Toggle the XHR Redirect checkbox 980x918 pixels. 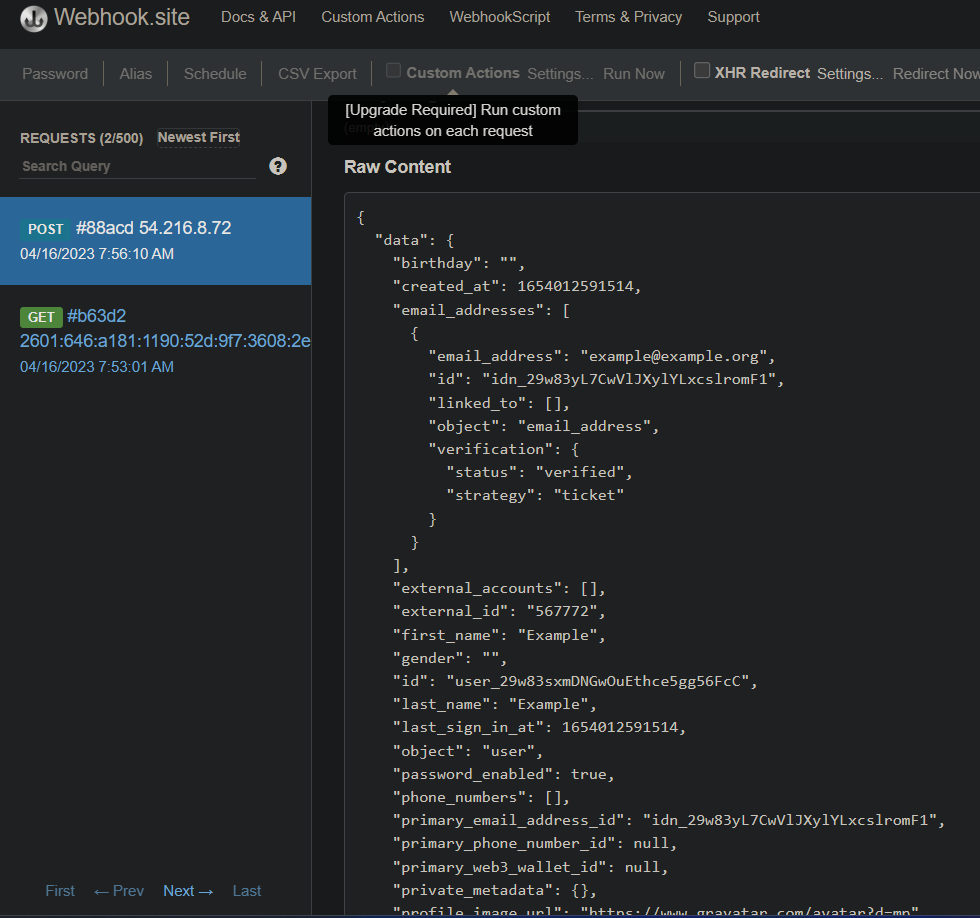(x=702, y=71)
